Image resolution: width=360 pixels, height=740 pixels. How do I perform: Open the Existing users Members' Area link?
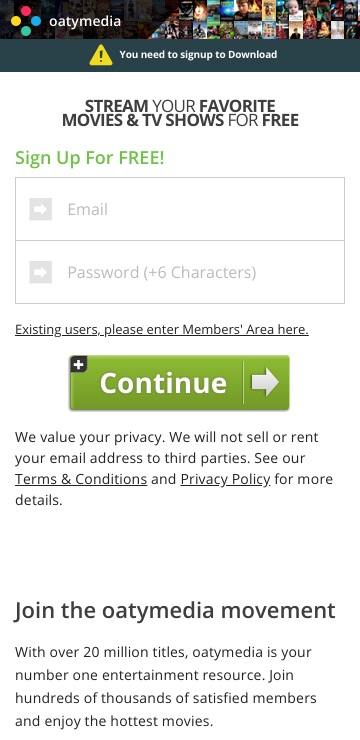click(x=162, y=329)
